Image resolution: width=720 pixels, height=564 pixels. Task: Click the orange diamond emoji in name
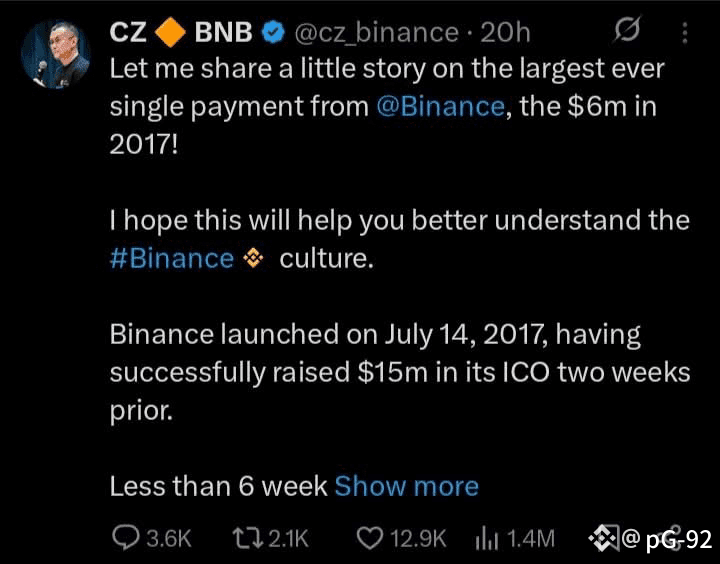tap(172, 33)
